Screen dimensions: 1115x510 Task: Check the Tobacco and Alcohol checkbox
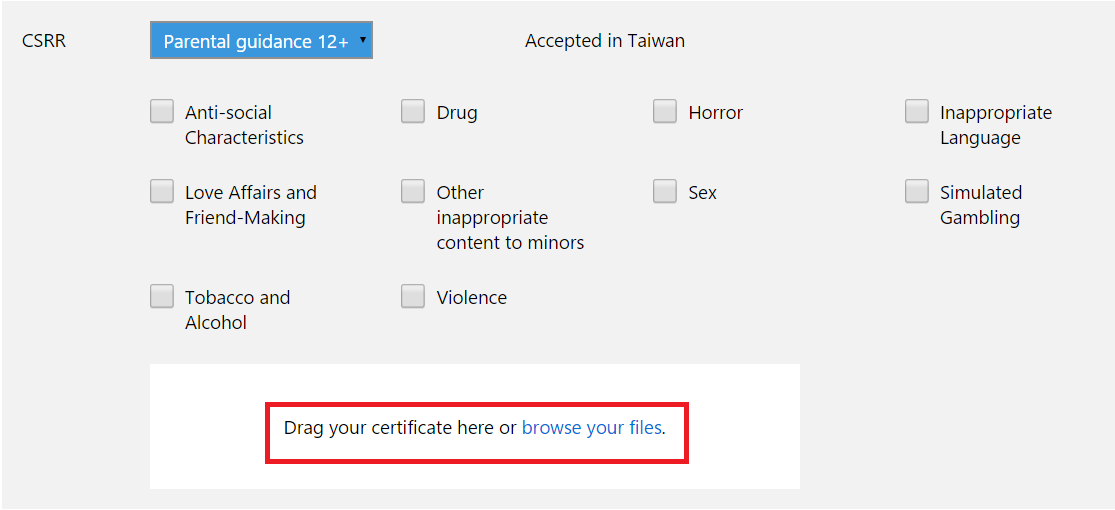(162, 297)
